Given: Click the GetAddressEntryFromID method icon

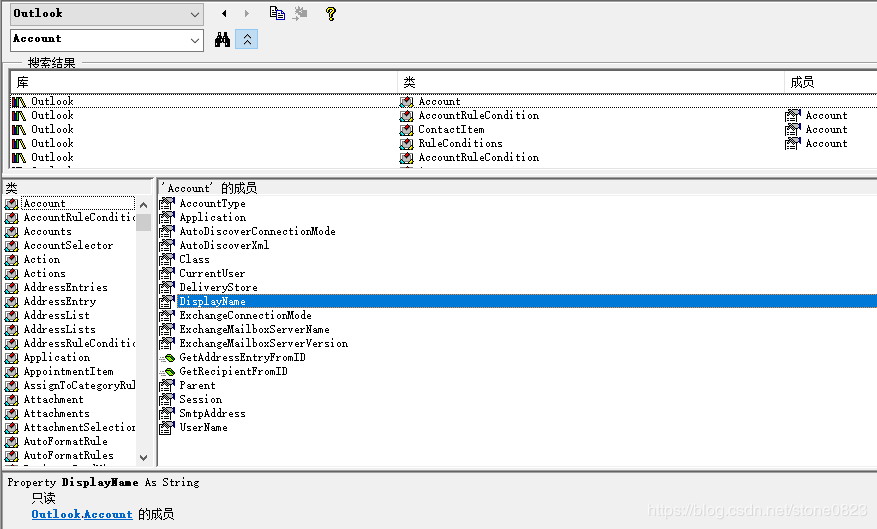Looking at the screenshot, I should coord(167,357).
